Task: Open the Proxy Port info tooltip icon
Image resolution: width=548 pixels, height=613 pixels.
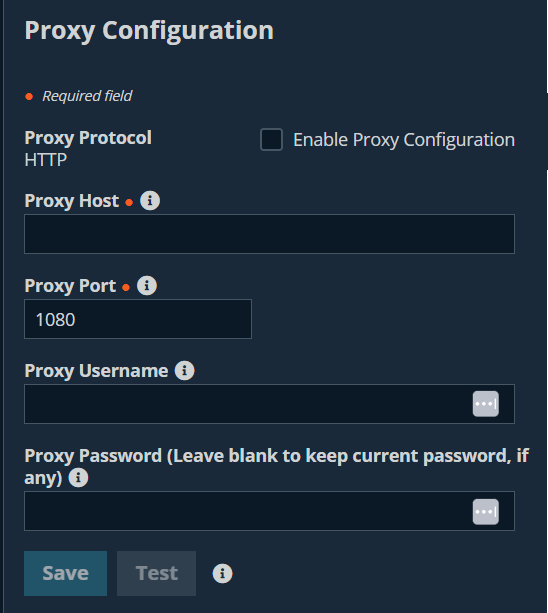Action: [x=147, y=286]
